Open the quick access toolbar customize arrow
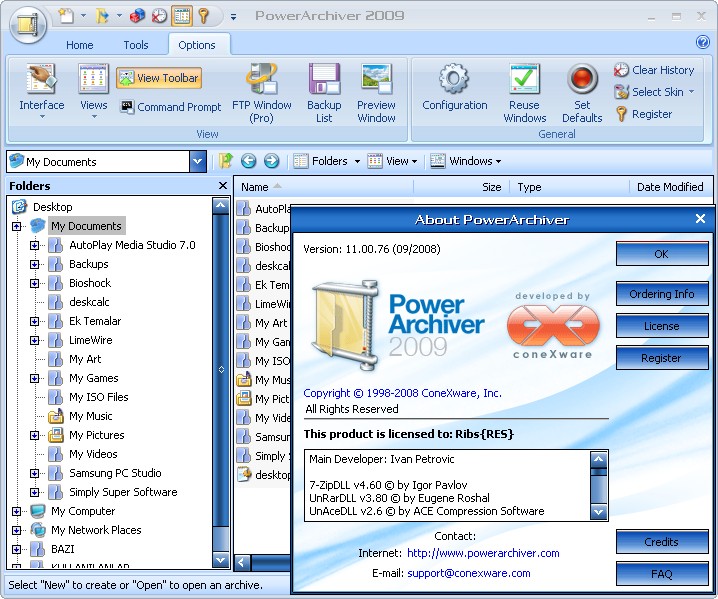Viewport: 718px width, 599px height. 234,17
